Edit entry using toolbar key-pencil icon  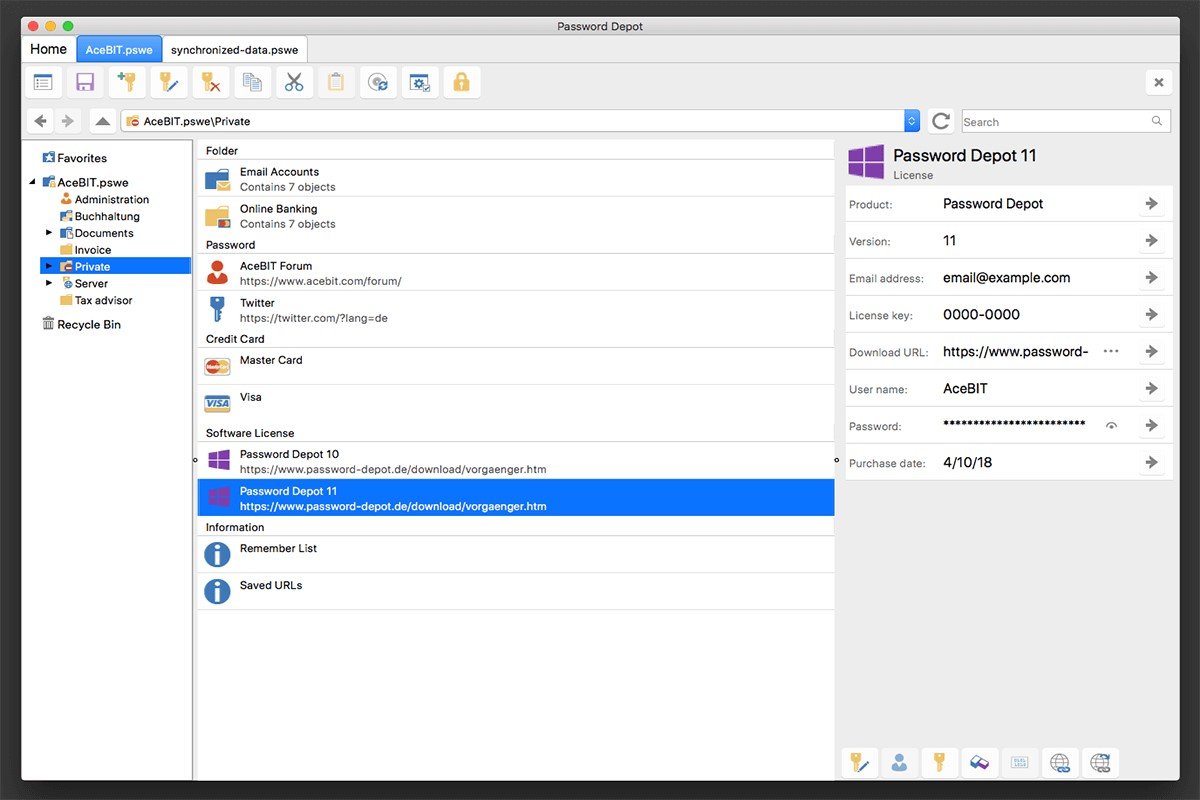point(169,83)
